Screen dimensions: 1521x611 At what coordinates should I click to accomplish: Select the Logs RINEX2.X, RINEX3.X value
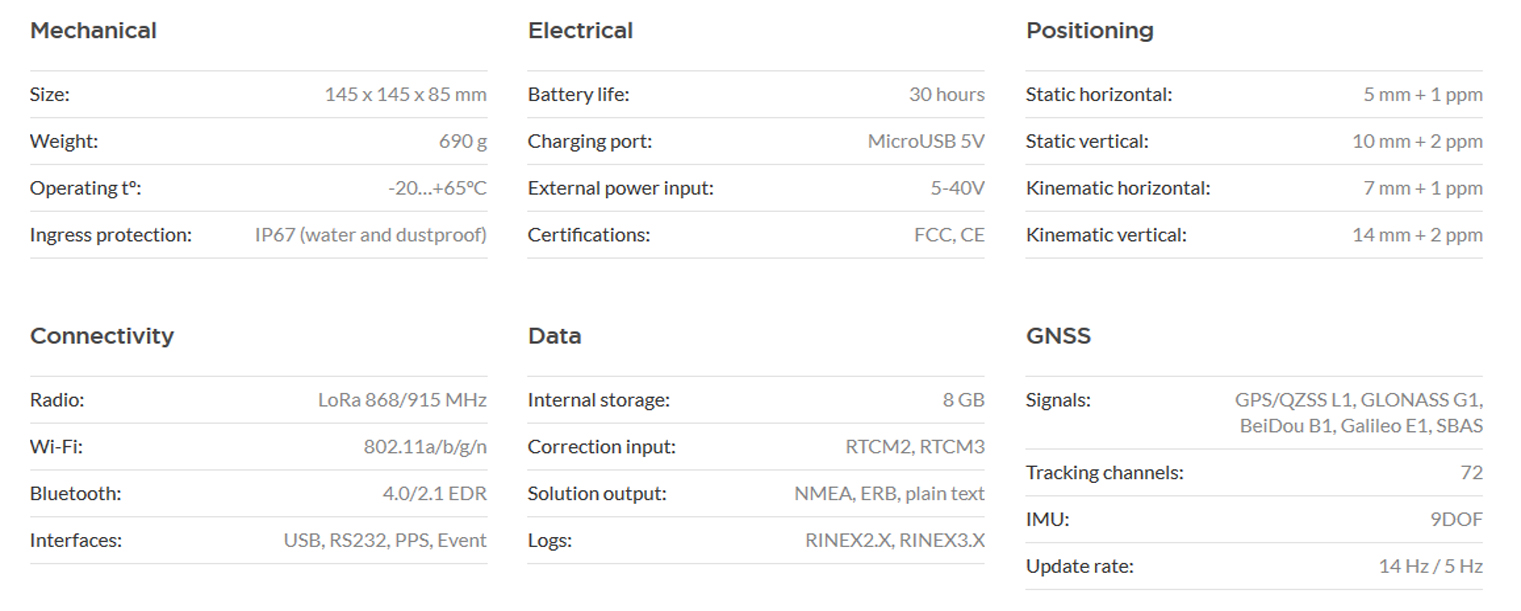tap(895, 541)
